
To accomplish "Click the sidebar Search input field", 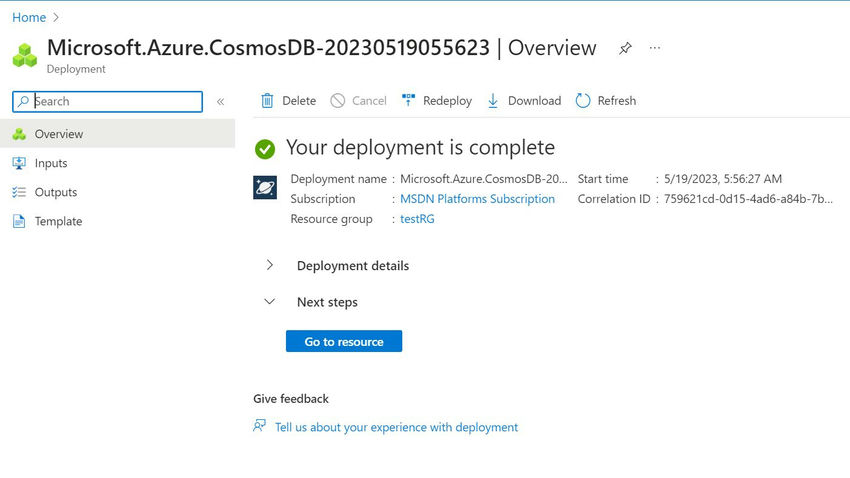I will click(107, 101).
